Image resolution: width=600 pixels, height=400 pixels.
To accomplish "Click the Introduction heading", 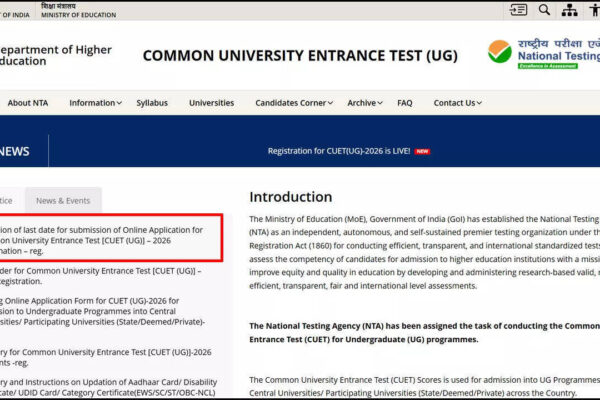I will coord(291,197).
